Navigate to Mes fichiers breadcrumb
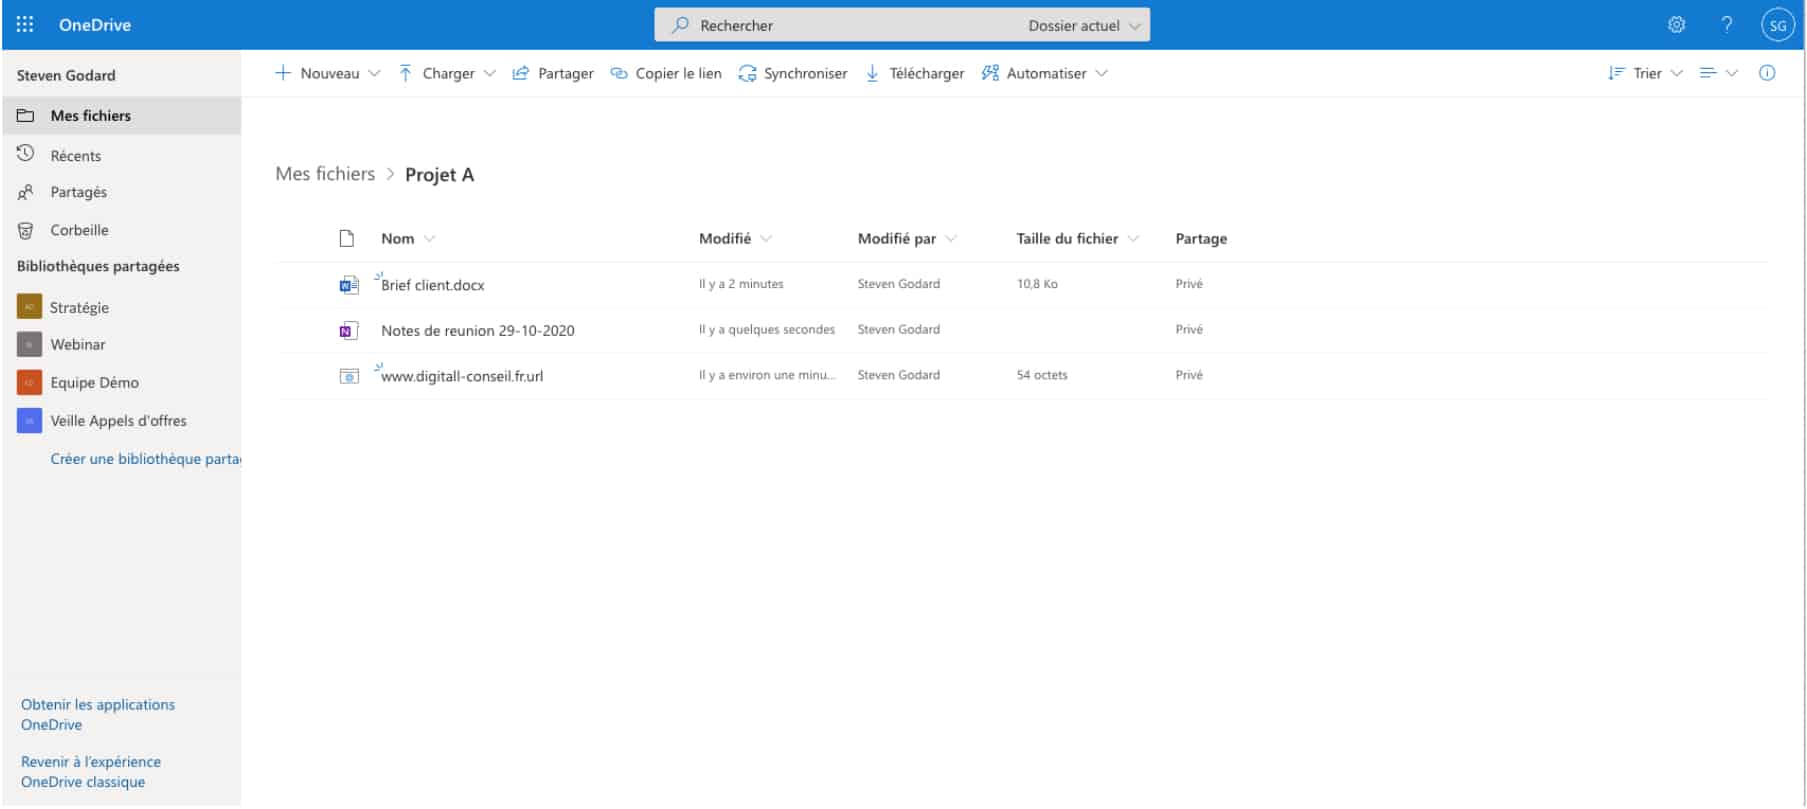This screenshot has width=1807, height=809. pos(325,174)
